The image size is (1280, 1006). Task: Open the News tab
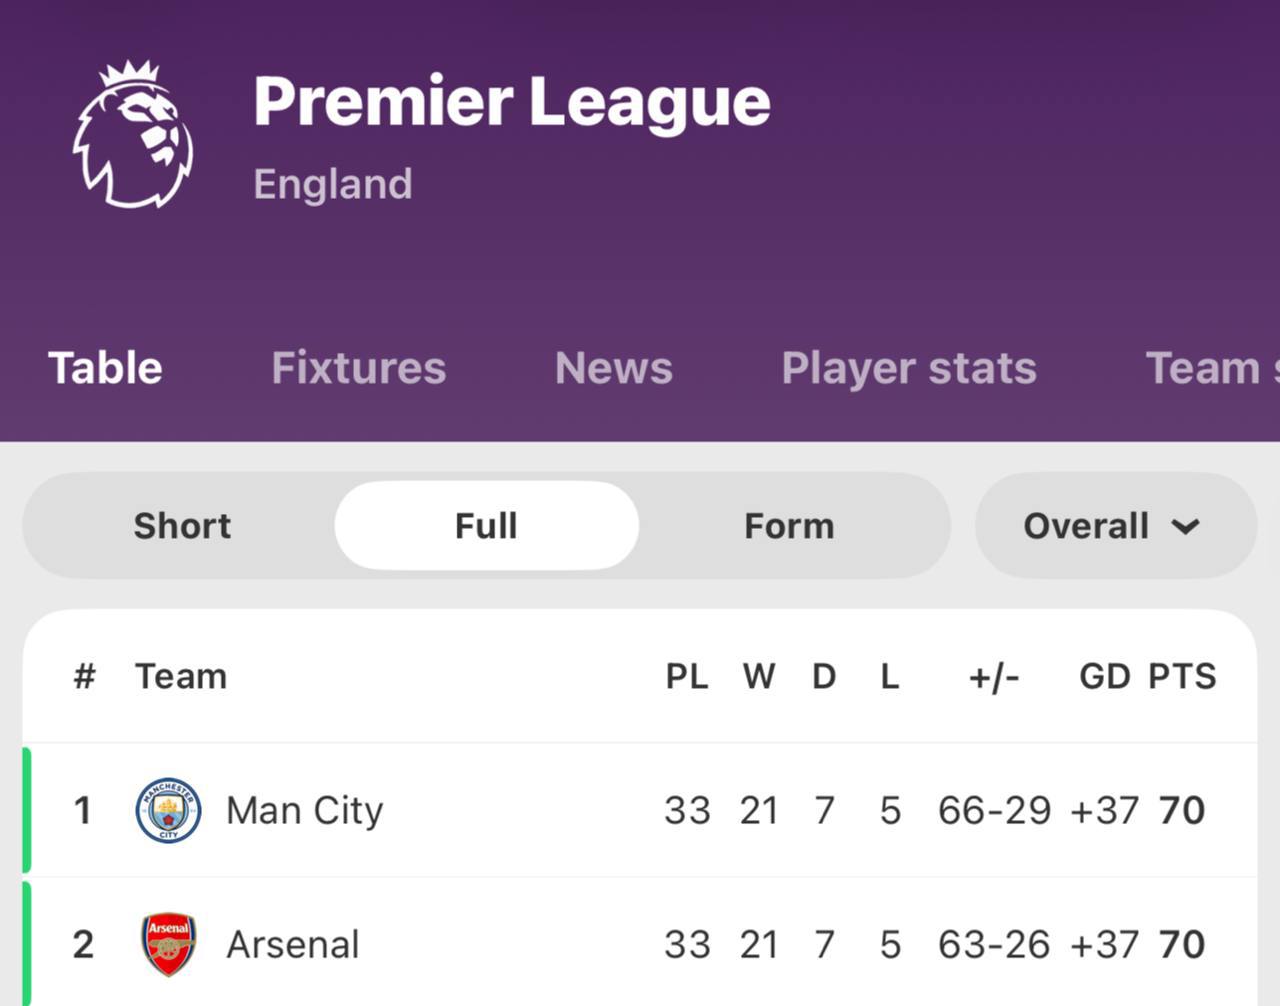[x=613, y=368]
